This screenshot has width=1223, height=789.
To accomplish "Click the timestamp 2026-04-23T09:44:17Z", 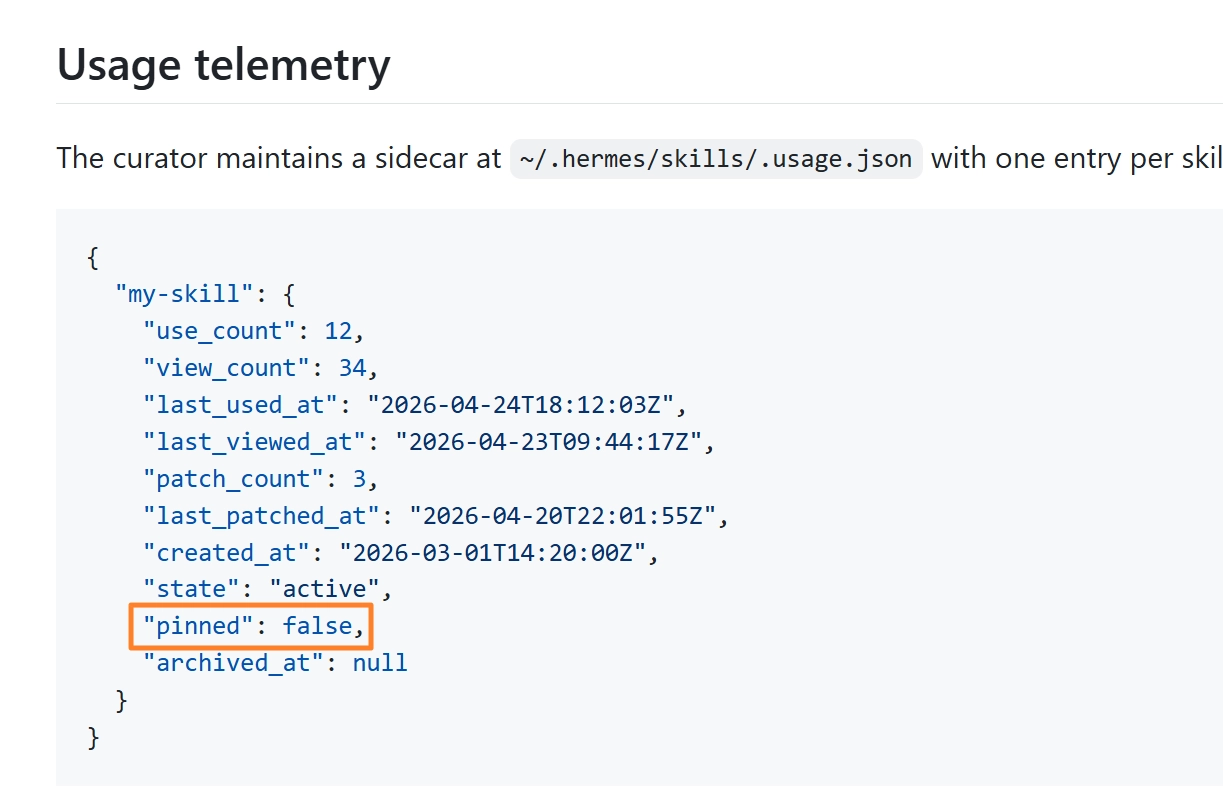I will [x=549, y=442].
